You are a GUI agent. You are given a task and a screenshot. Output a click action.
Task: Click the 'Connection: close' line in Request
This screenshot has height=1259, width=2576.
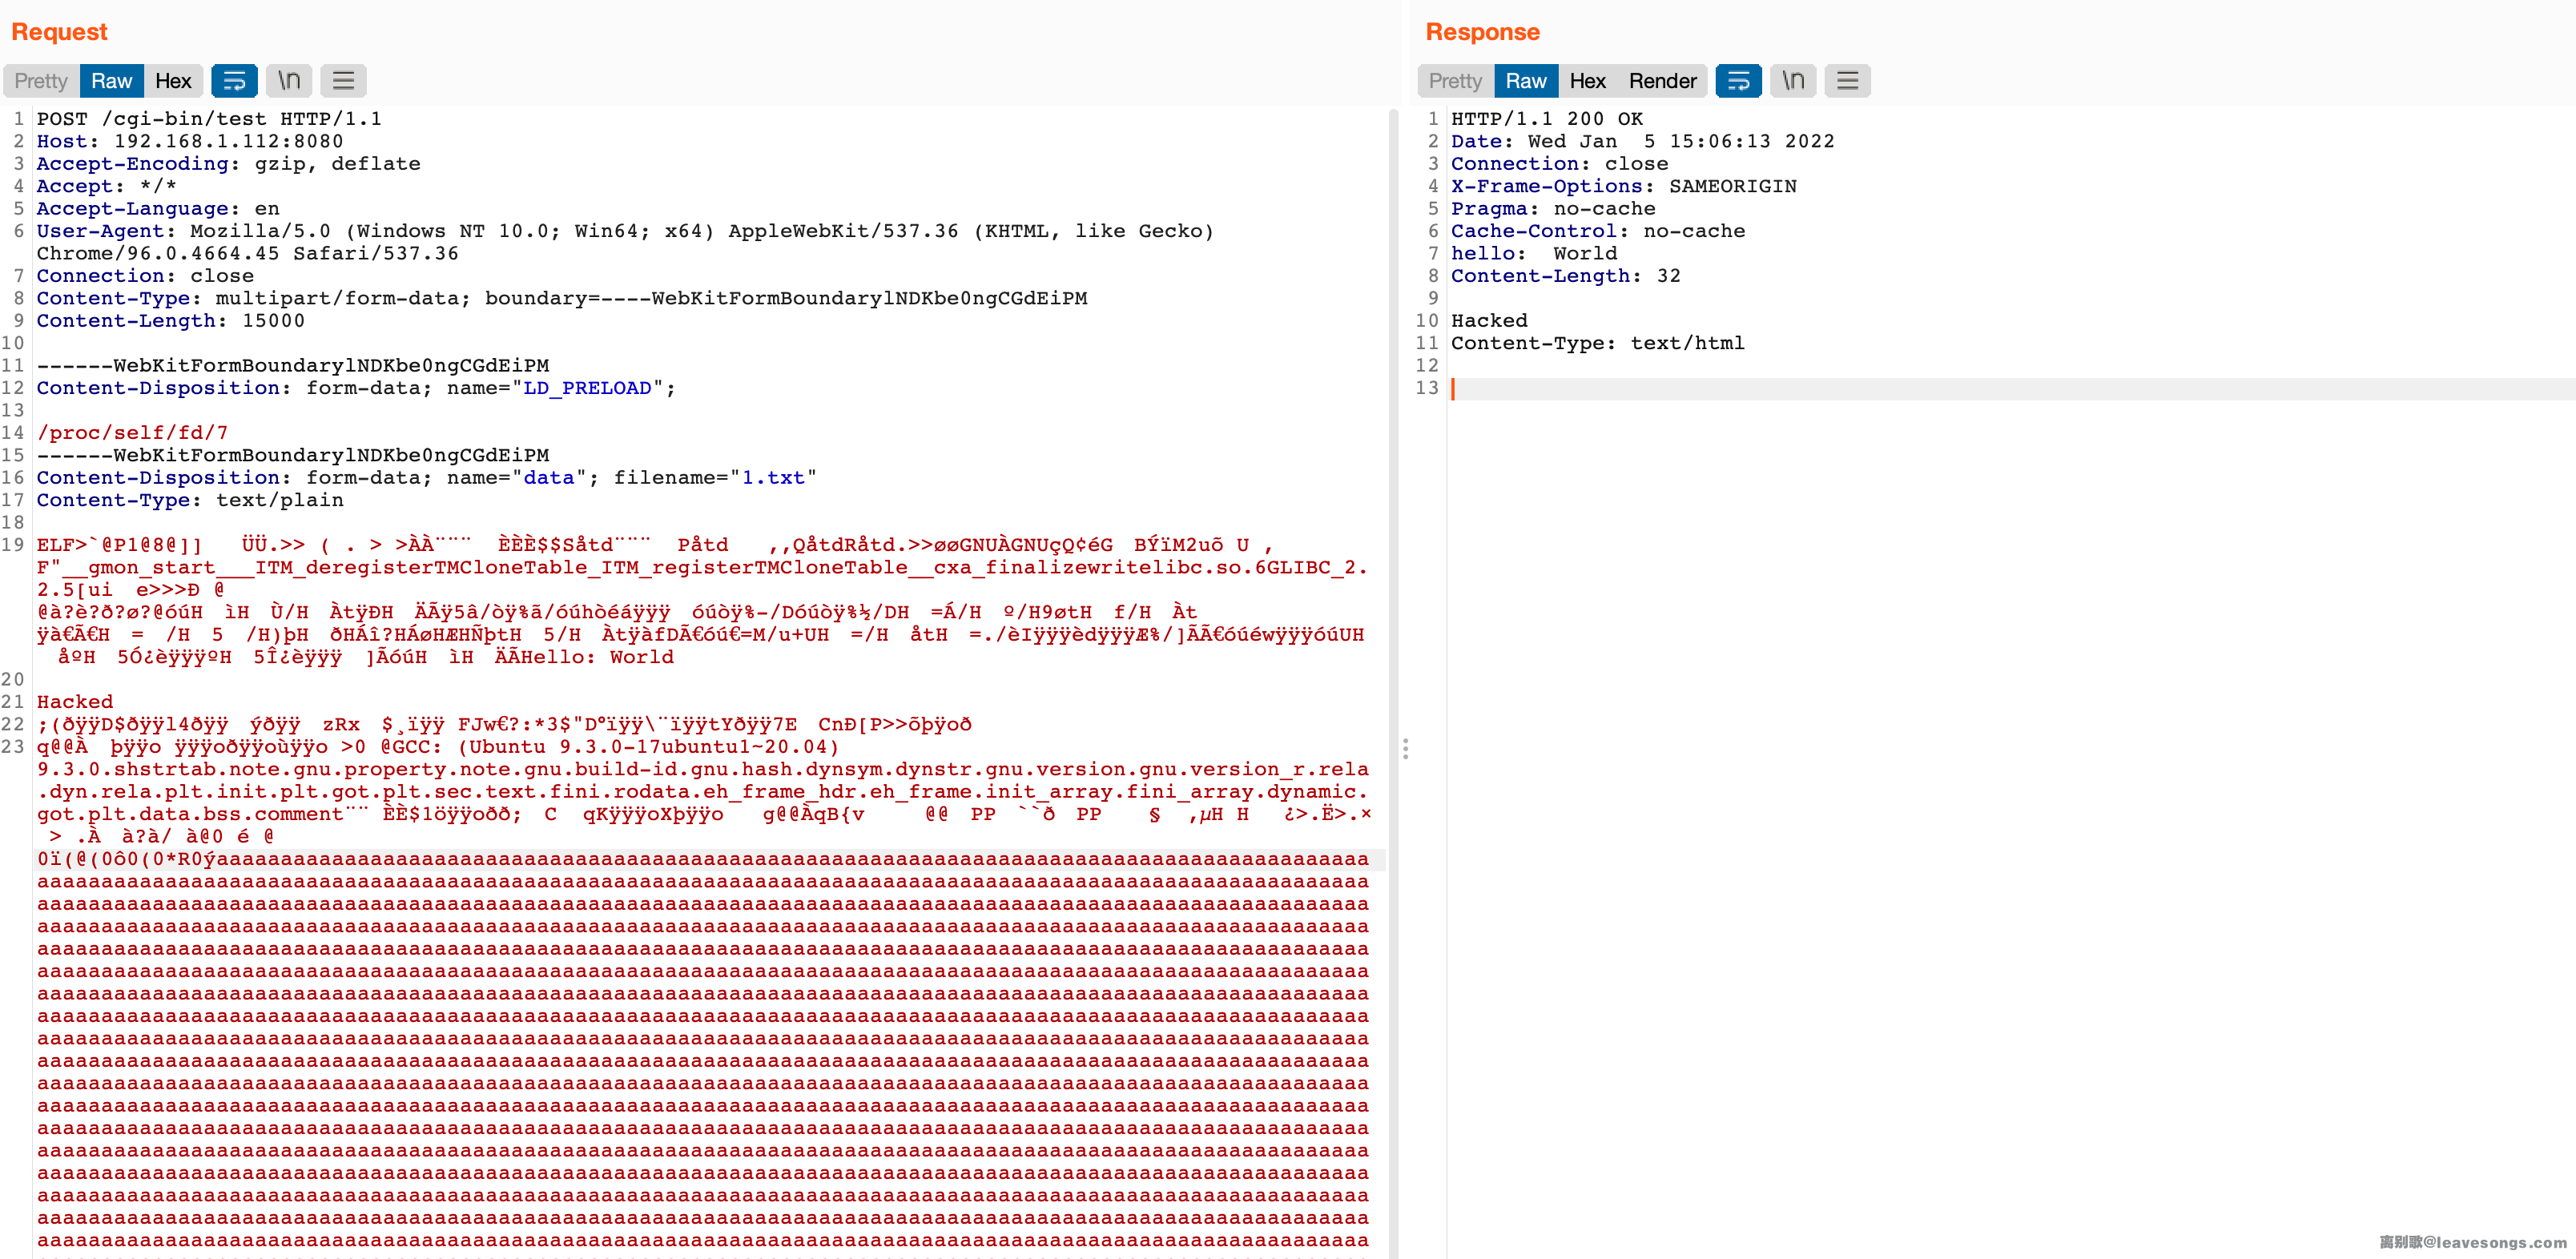pos(145,276)
